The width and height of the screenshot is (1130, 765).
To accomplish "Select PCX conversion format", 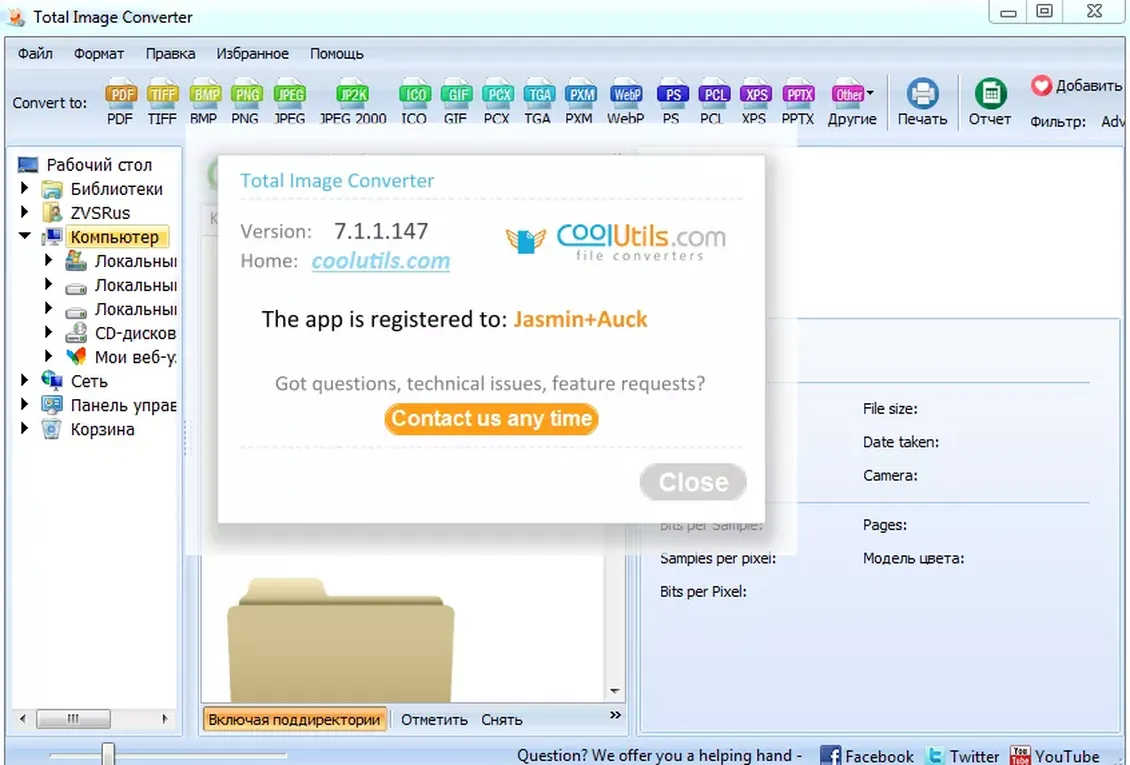I will pyautogui.click(x=497, y=102).
